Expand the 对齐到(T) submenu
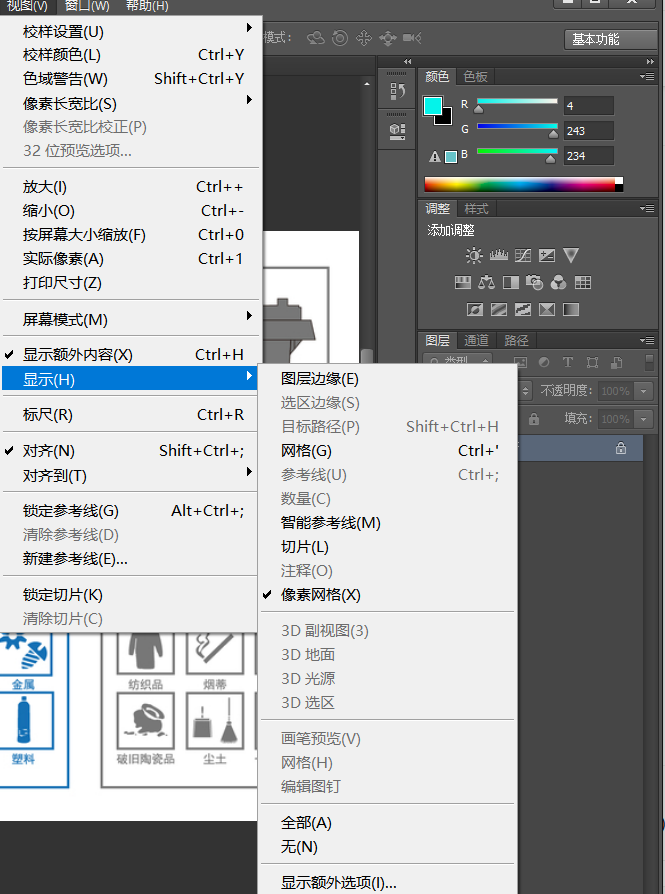 (x=130, y=475)
